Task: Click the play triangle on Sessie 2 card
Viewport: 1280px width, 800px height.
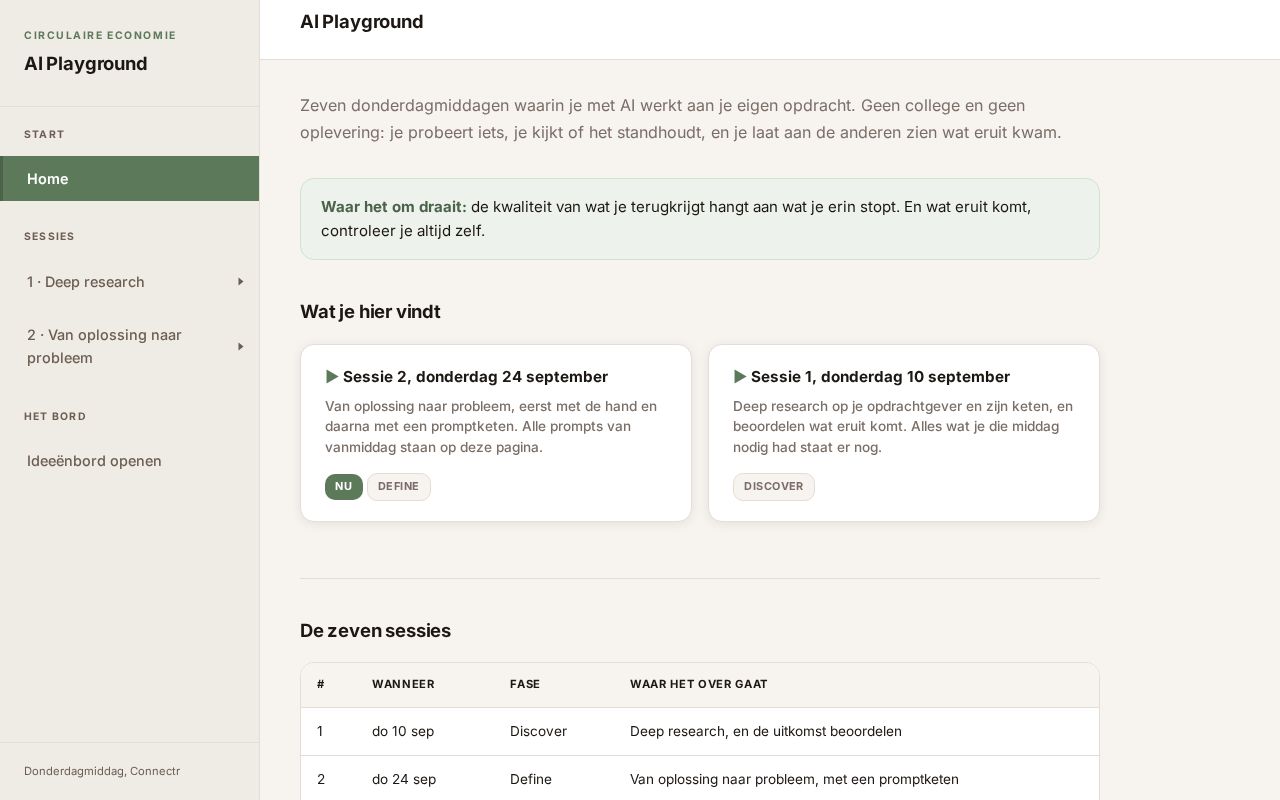Action: click(x=332, y=377)
